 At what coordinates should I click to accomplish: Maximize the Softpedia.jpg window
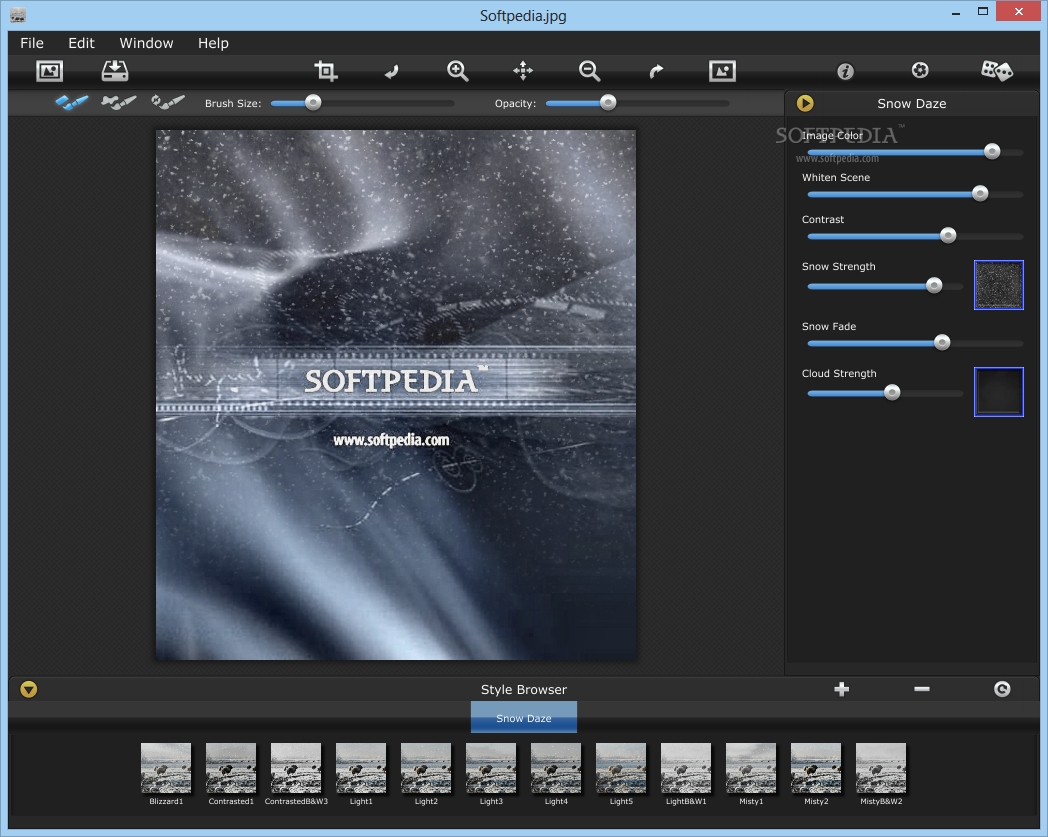[982, 12]
